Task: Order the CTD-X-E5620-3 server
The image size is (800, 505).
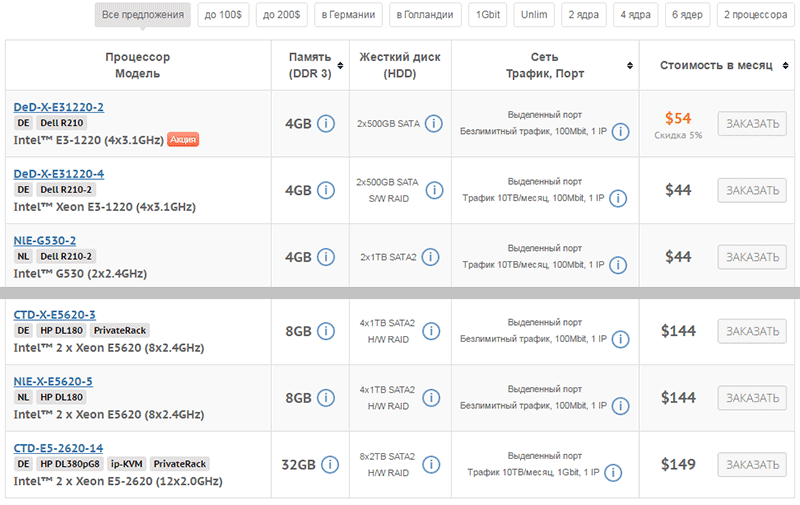Action: click(x=752, y=331)
